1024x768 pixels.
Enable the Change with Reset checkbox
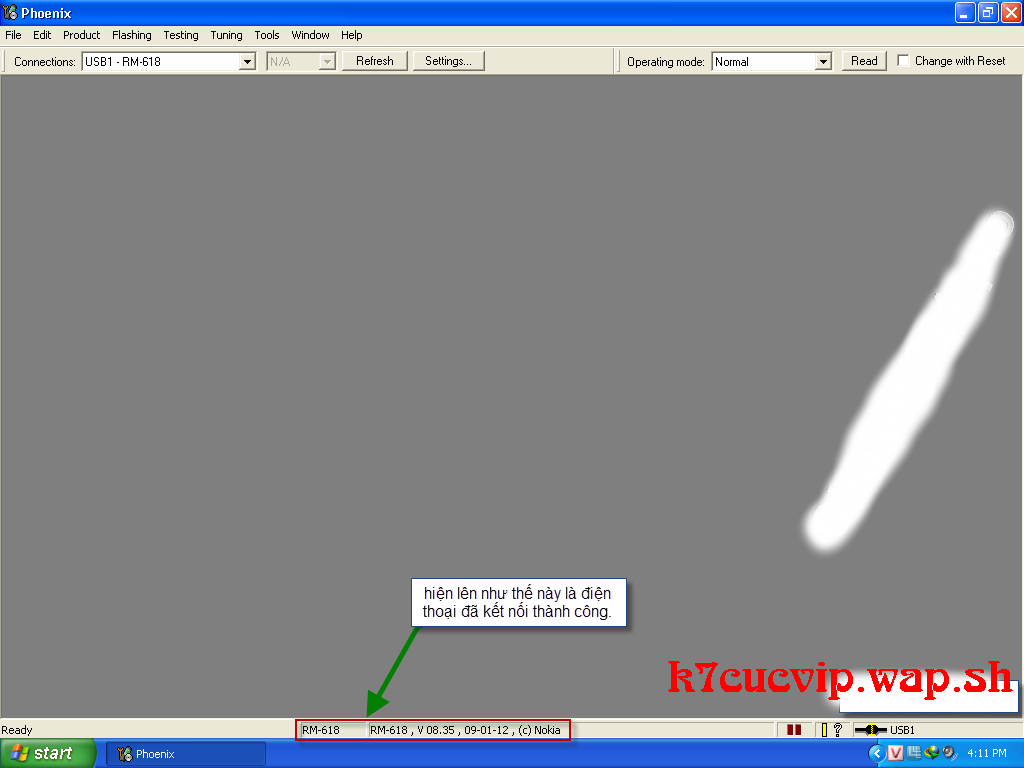click(x=904, y=61)
